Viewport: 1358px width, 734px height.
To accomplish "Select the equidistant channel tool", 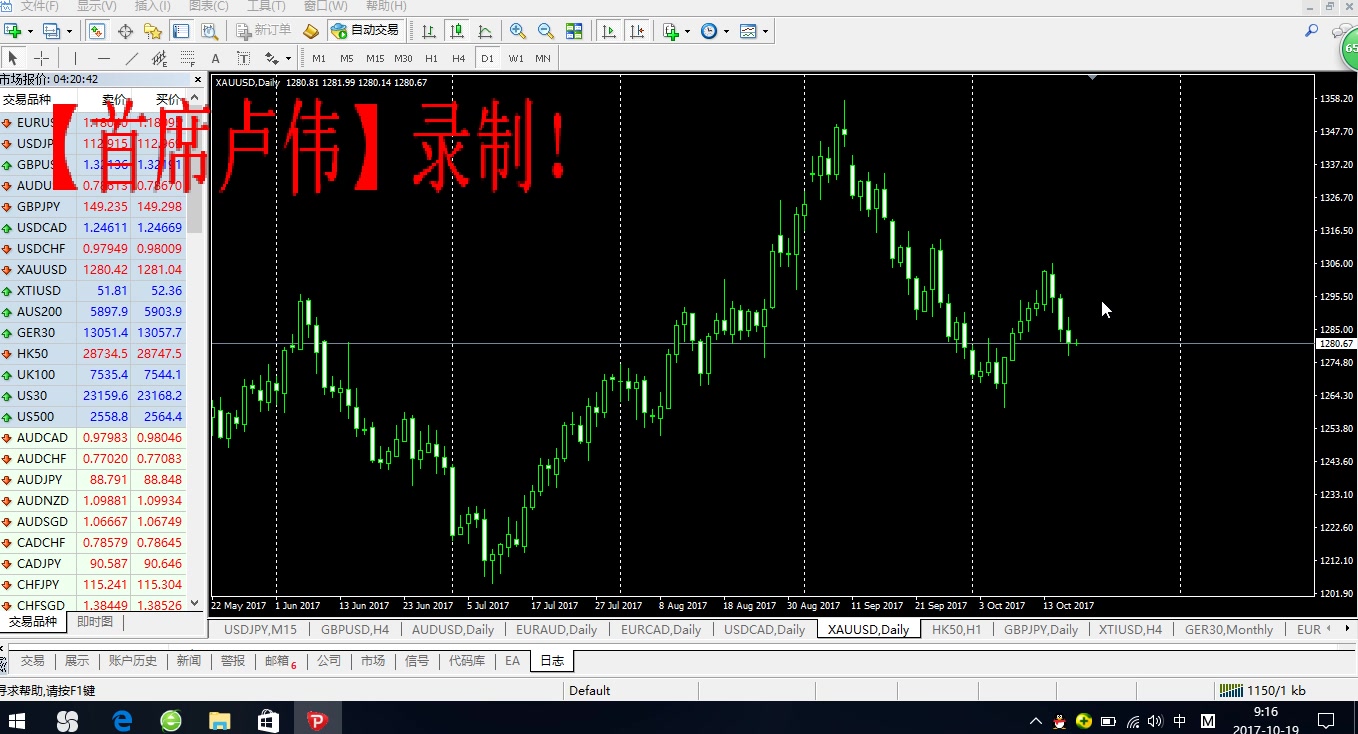I will coord(159,58).
